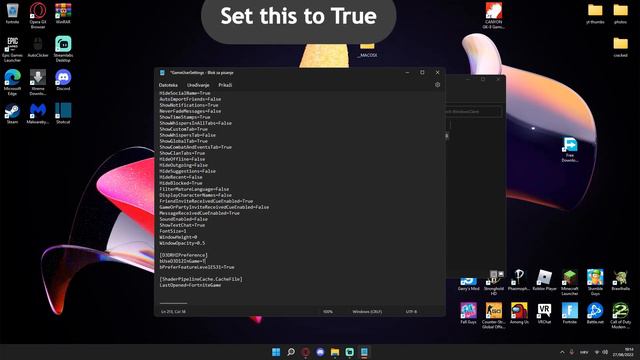Open the Prikaži menu in Notepad
Image resolution: width=640 pixels, height=360 pixels.
[x=225, y=85]
